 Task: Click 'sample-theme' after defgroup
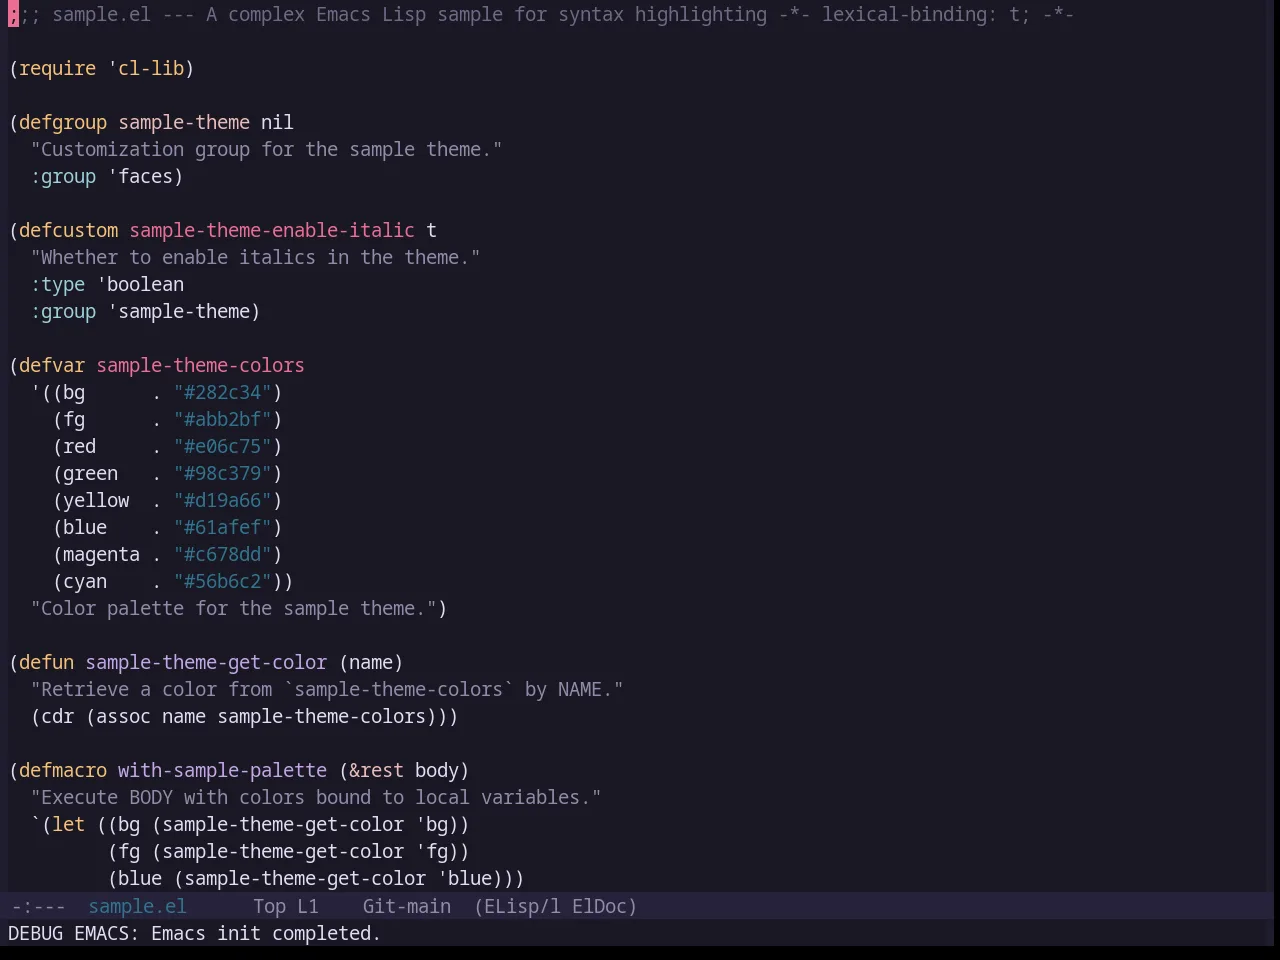pos(184,122)
